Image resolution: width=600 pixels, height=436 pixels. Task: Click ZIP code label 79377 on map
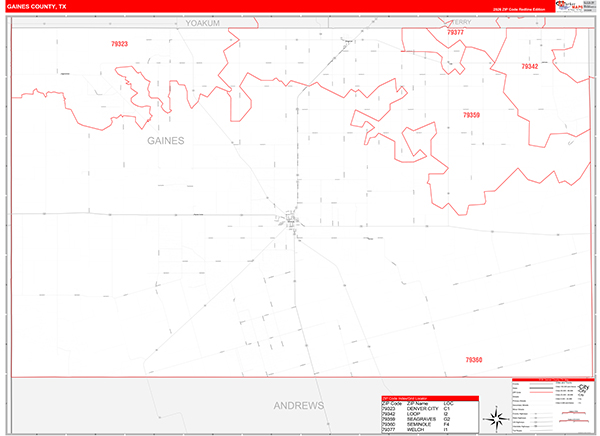coord(455,33)
